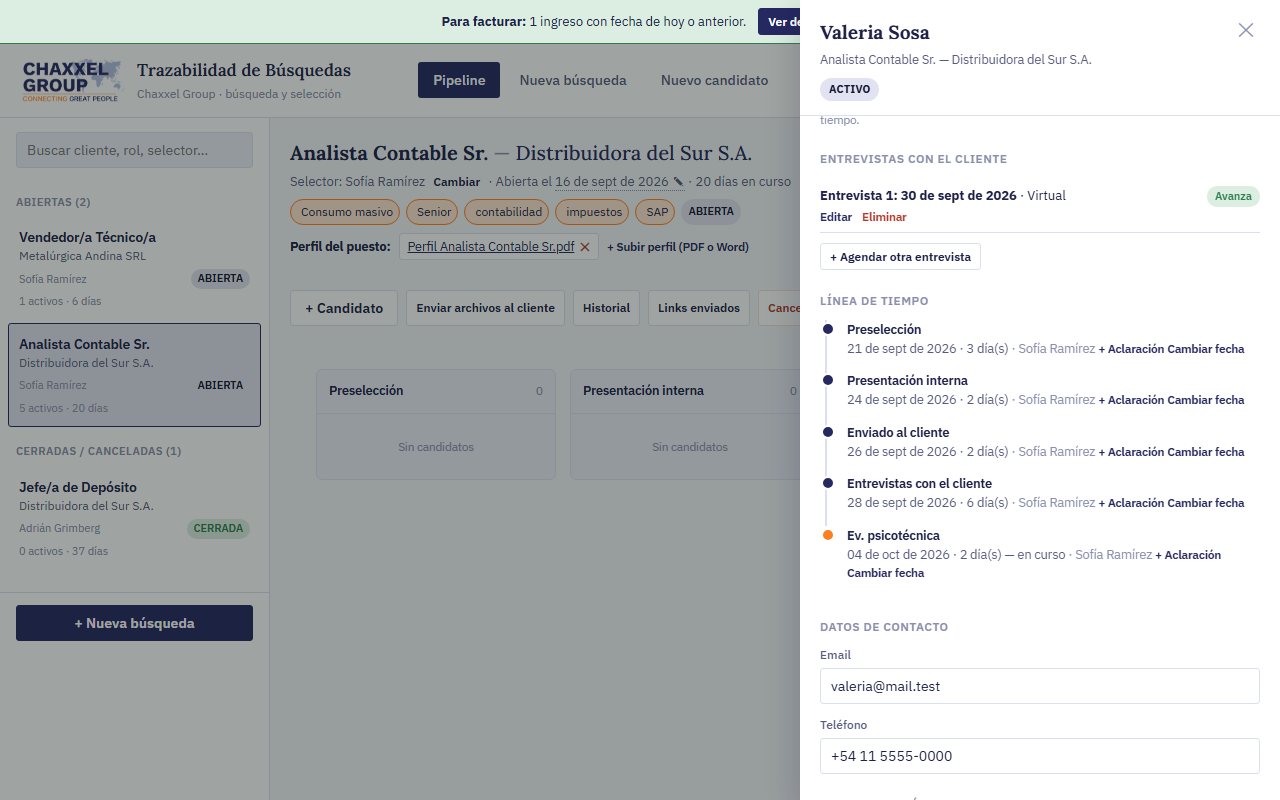The image size is (1280, 800).
Task: Click the ACTIVO status badge
Action: click(849, 89)
